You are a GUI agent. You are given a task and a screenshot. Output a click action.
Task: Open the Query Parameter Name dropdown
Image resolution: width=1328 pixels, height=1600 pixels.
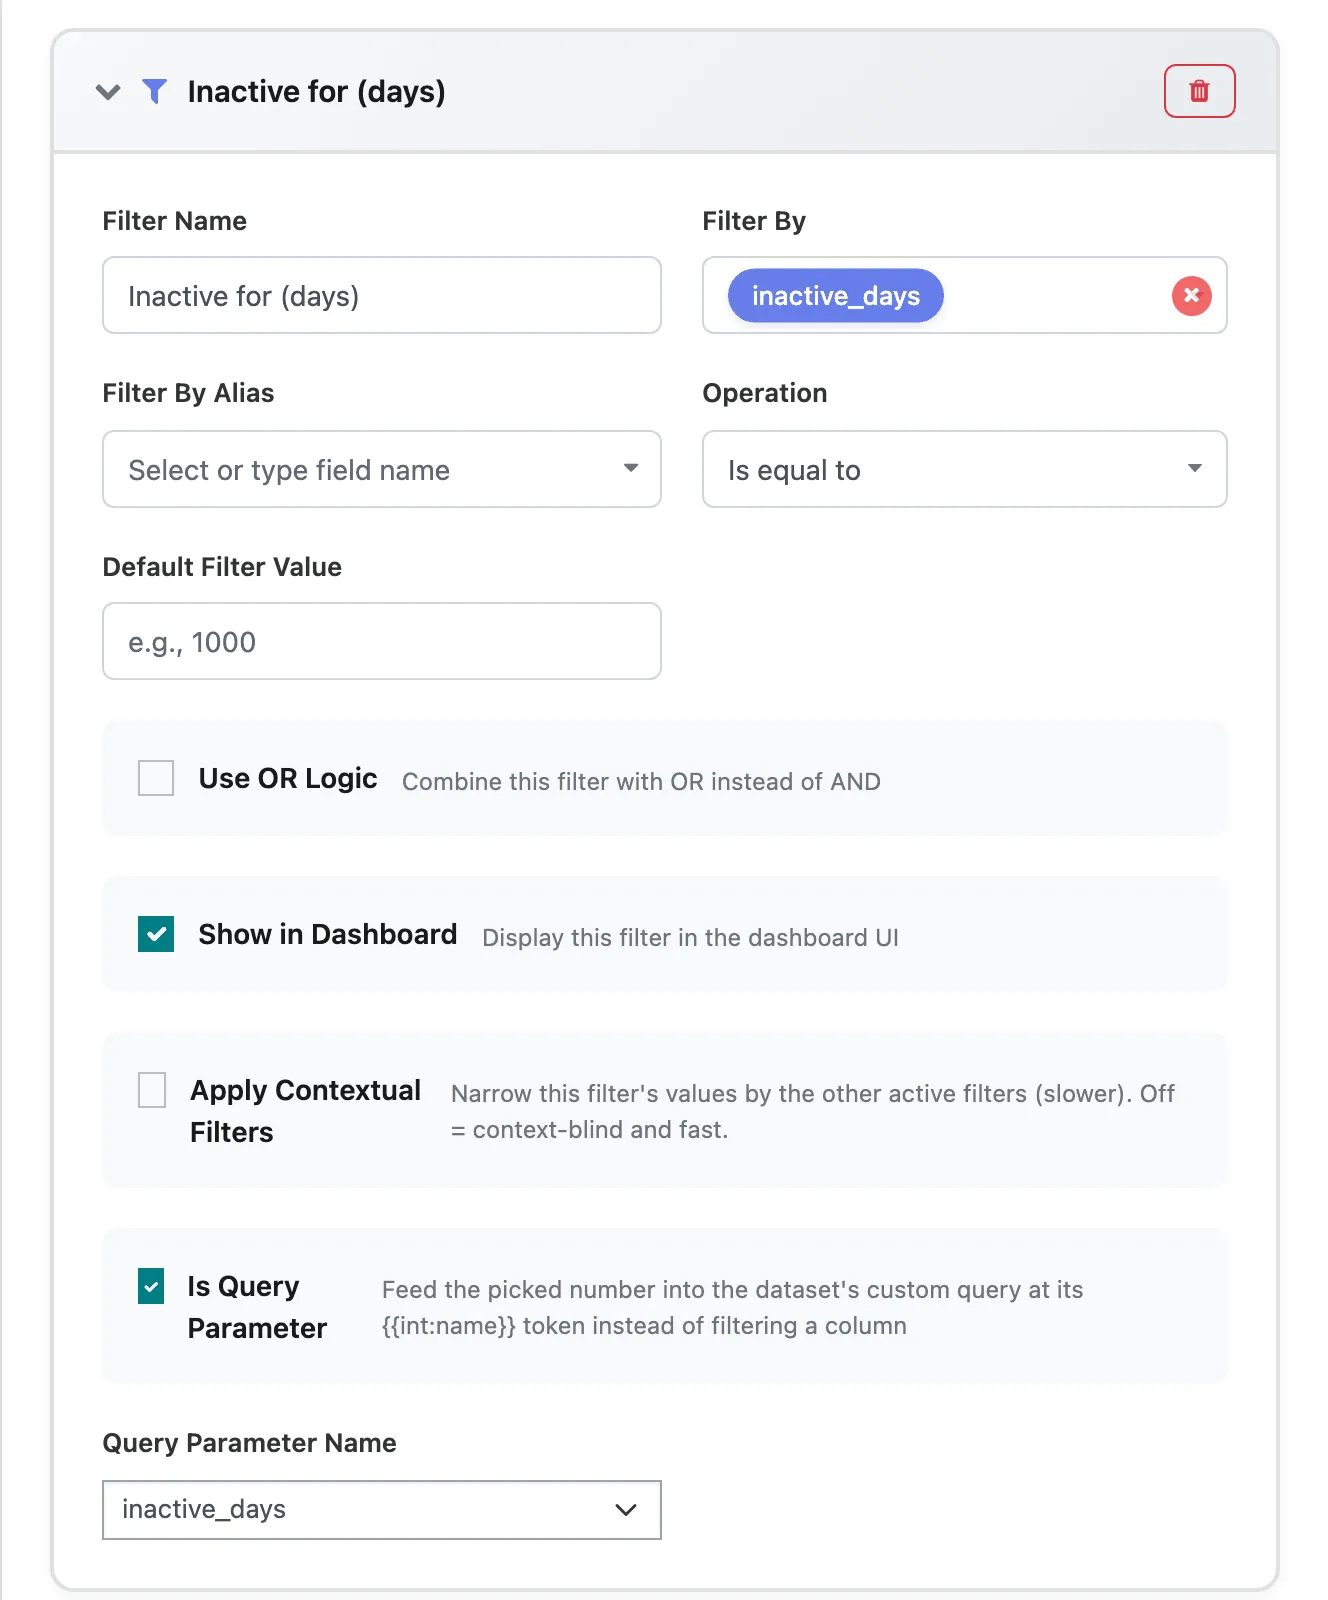(382, 1510)
